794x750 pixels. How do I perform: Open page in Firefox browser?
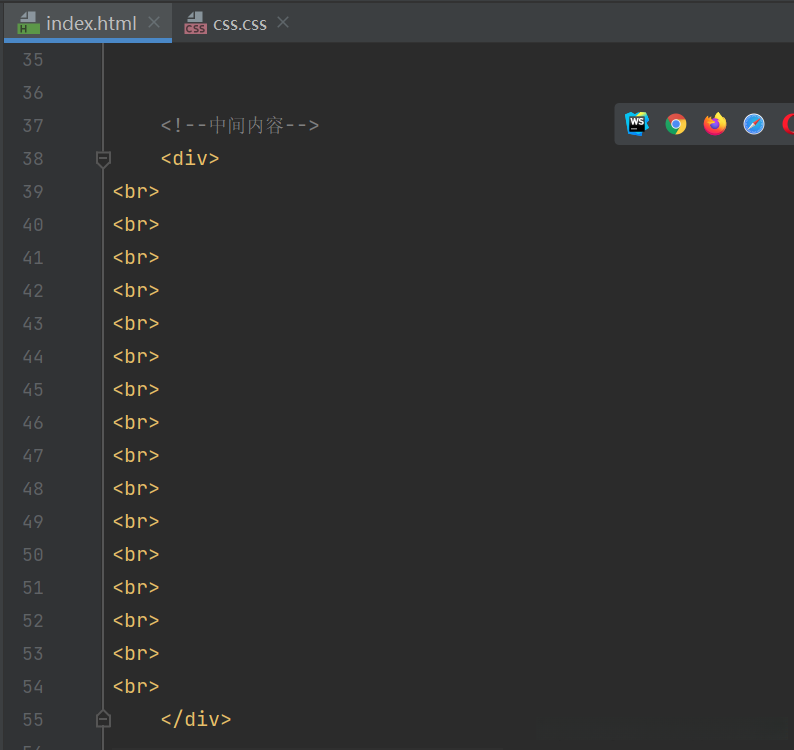[x=714, y=124]
